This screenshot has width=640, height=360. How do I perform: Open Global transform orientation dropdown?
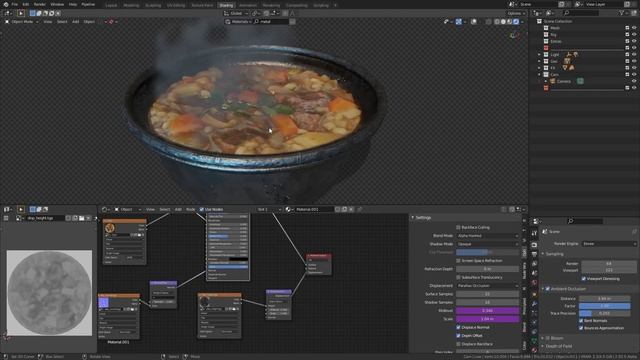235,13
